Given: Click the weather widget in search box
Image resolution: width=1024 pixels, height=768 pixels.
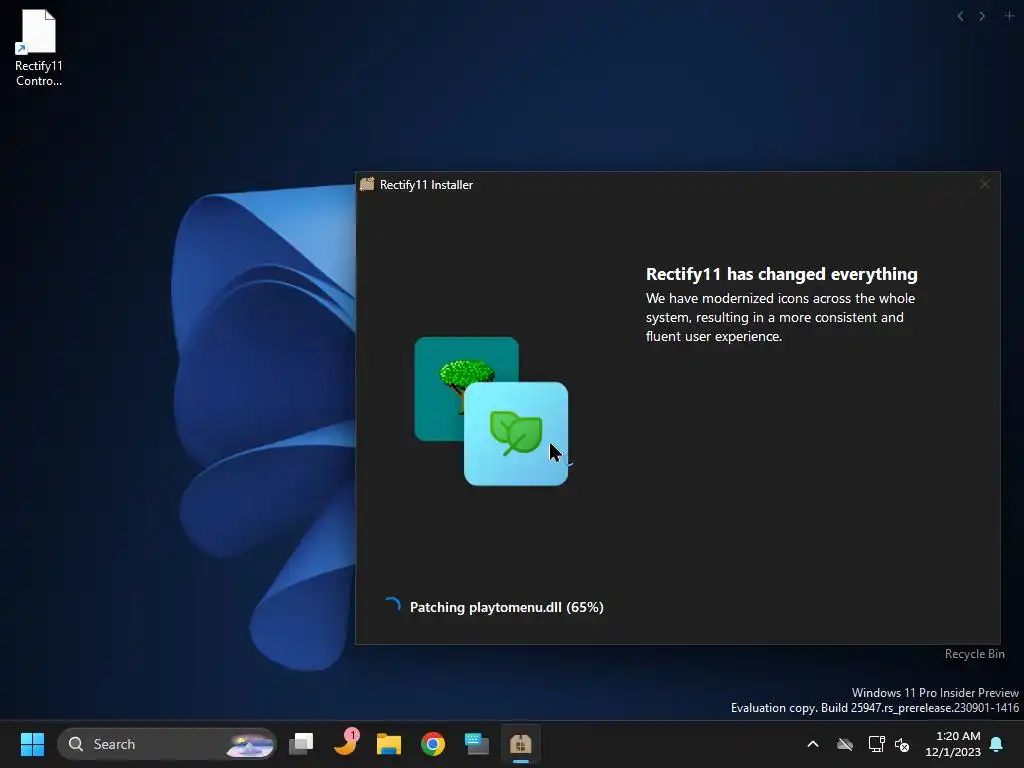Looking at the screenshot, I should pos(249,744).
